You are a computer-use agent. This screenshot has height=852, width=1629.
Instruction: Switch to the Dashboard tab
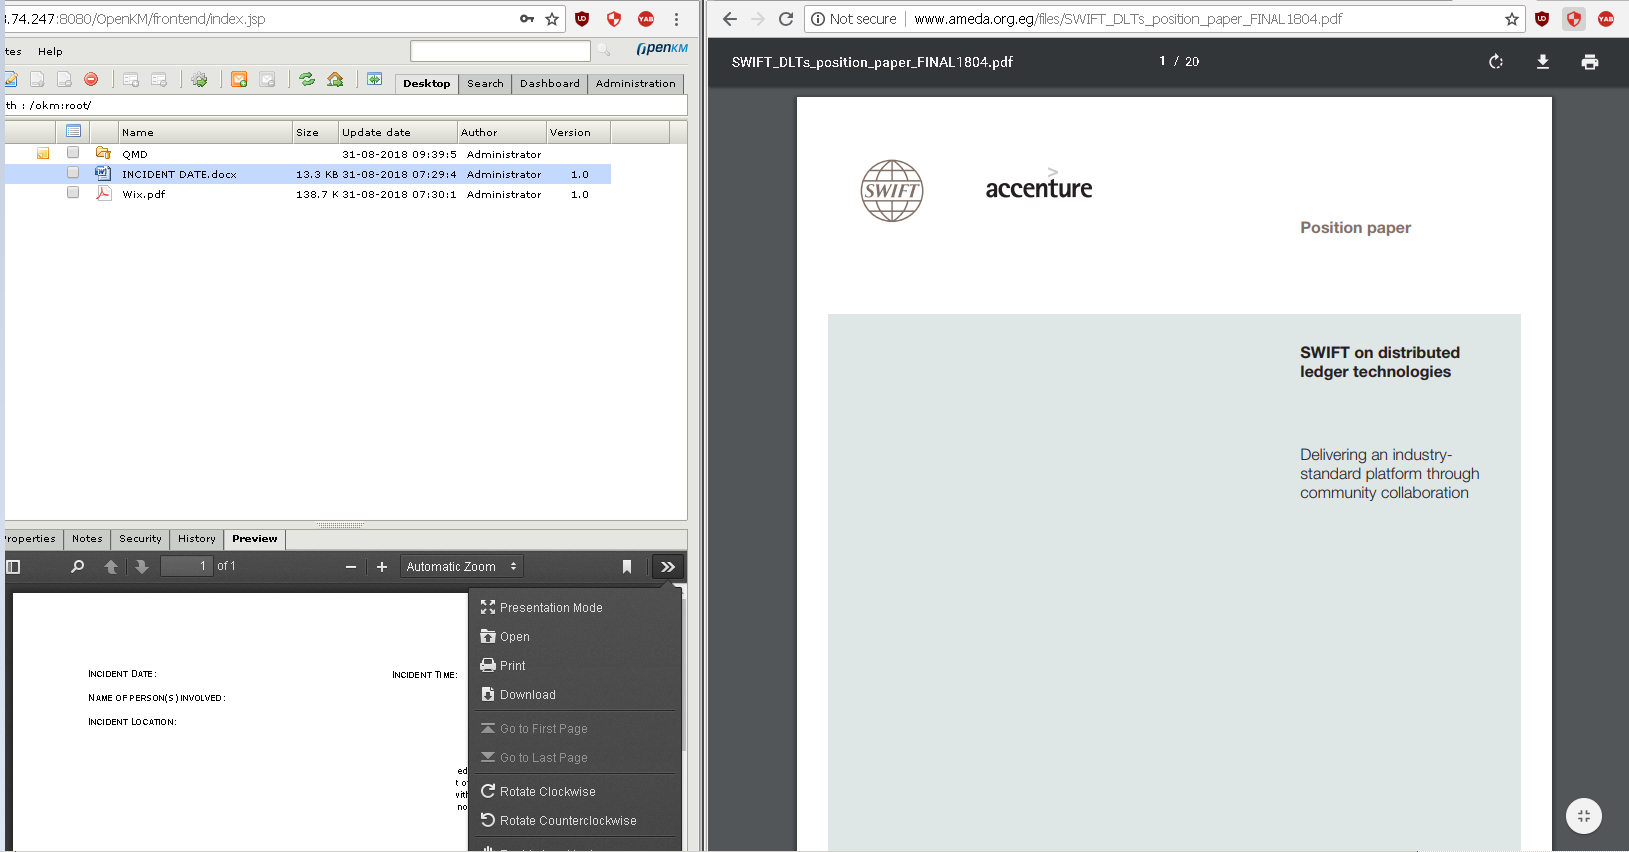(549, 84)
